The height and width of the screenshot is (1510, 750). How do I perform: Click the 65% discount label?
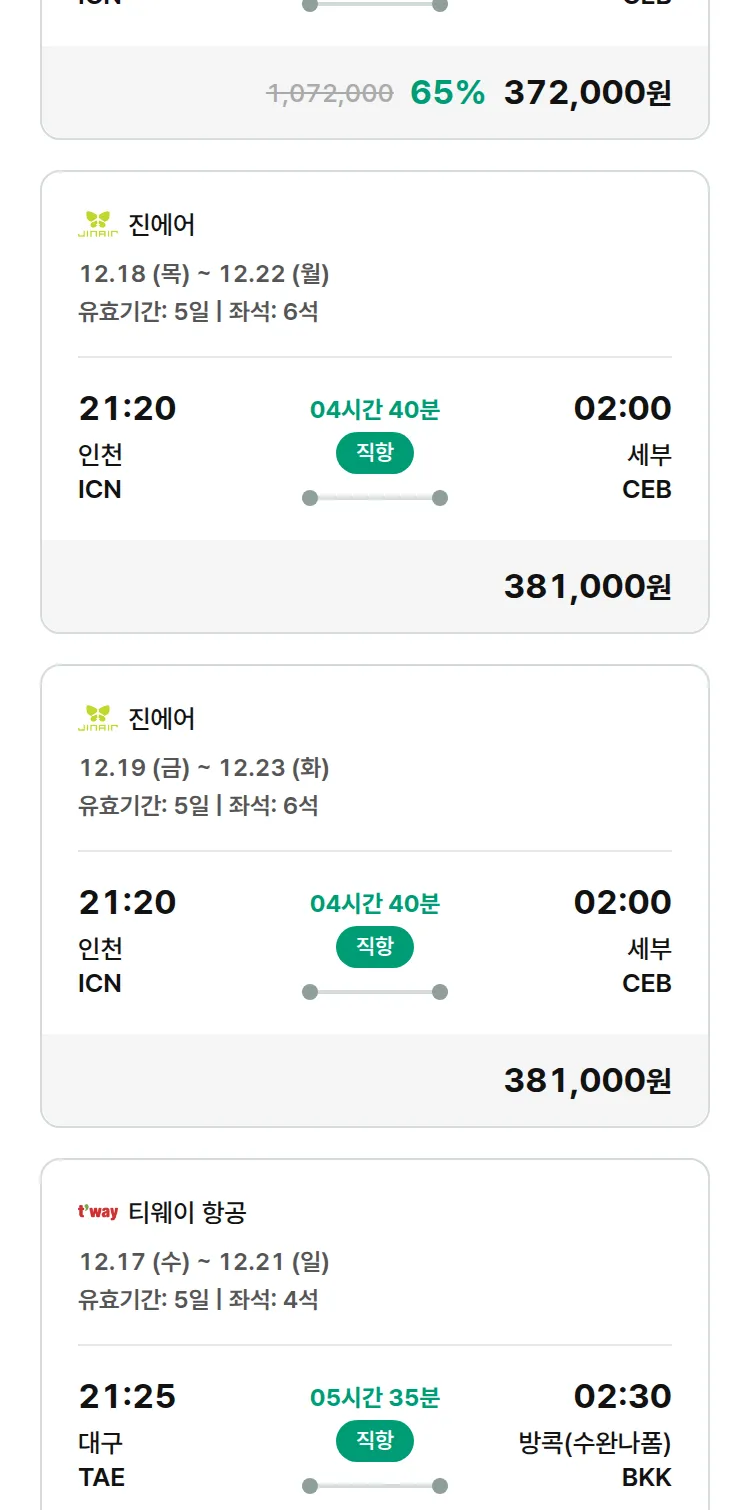[x=447, y=93]
